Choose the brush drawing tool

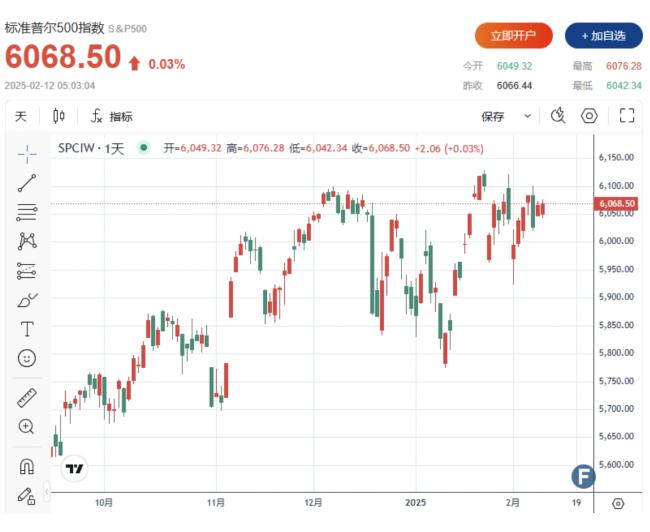pyautogui.click(x=27, y=300)
